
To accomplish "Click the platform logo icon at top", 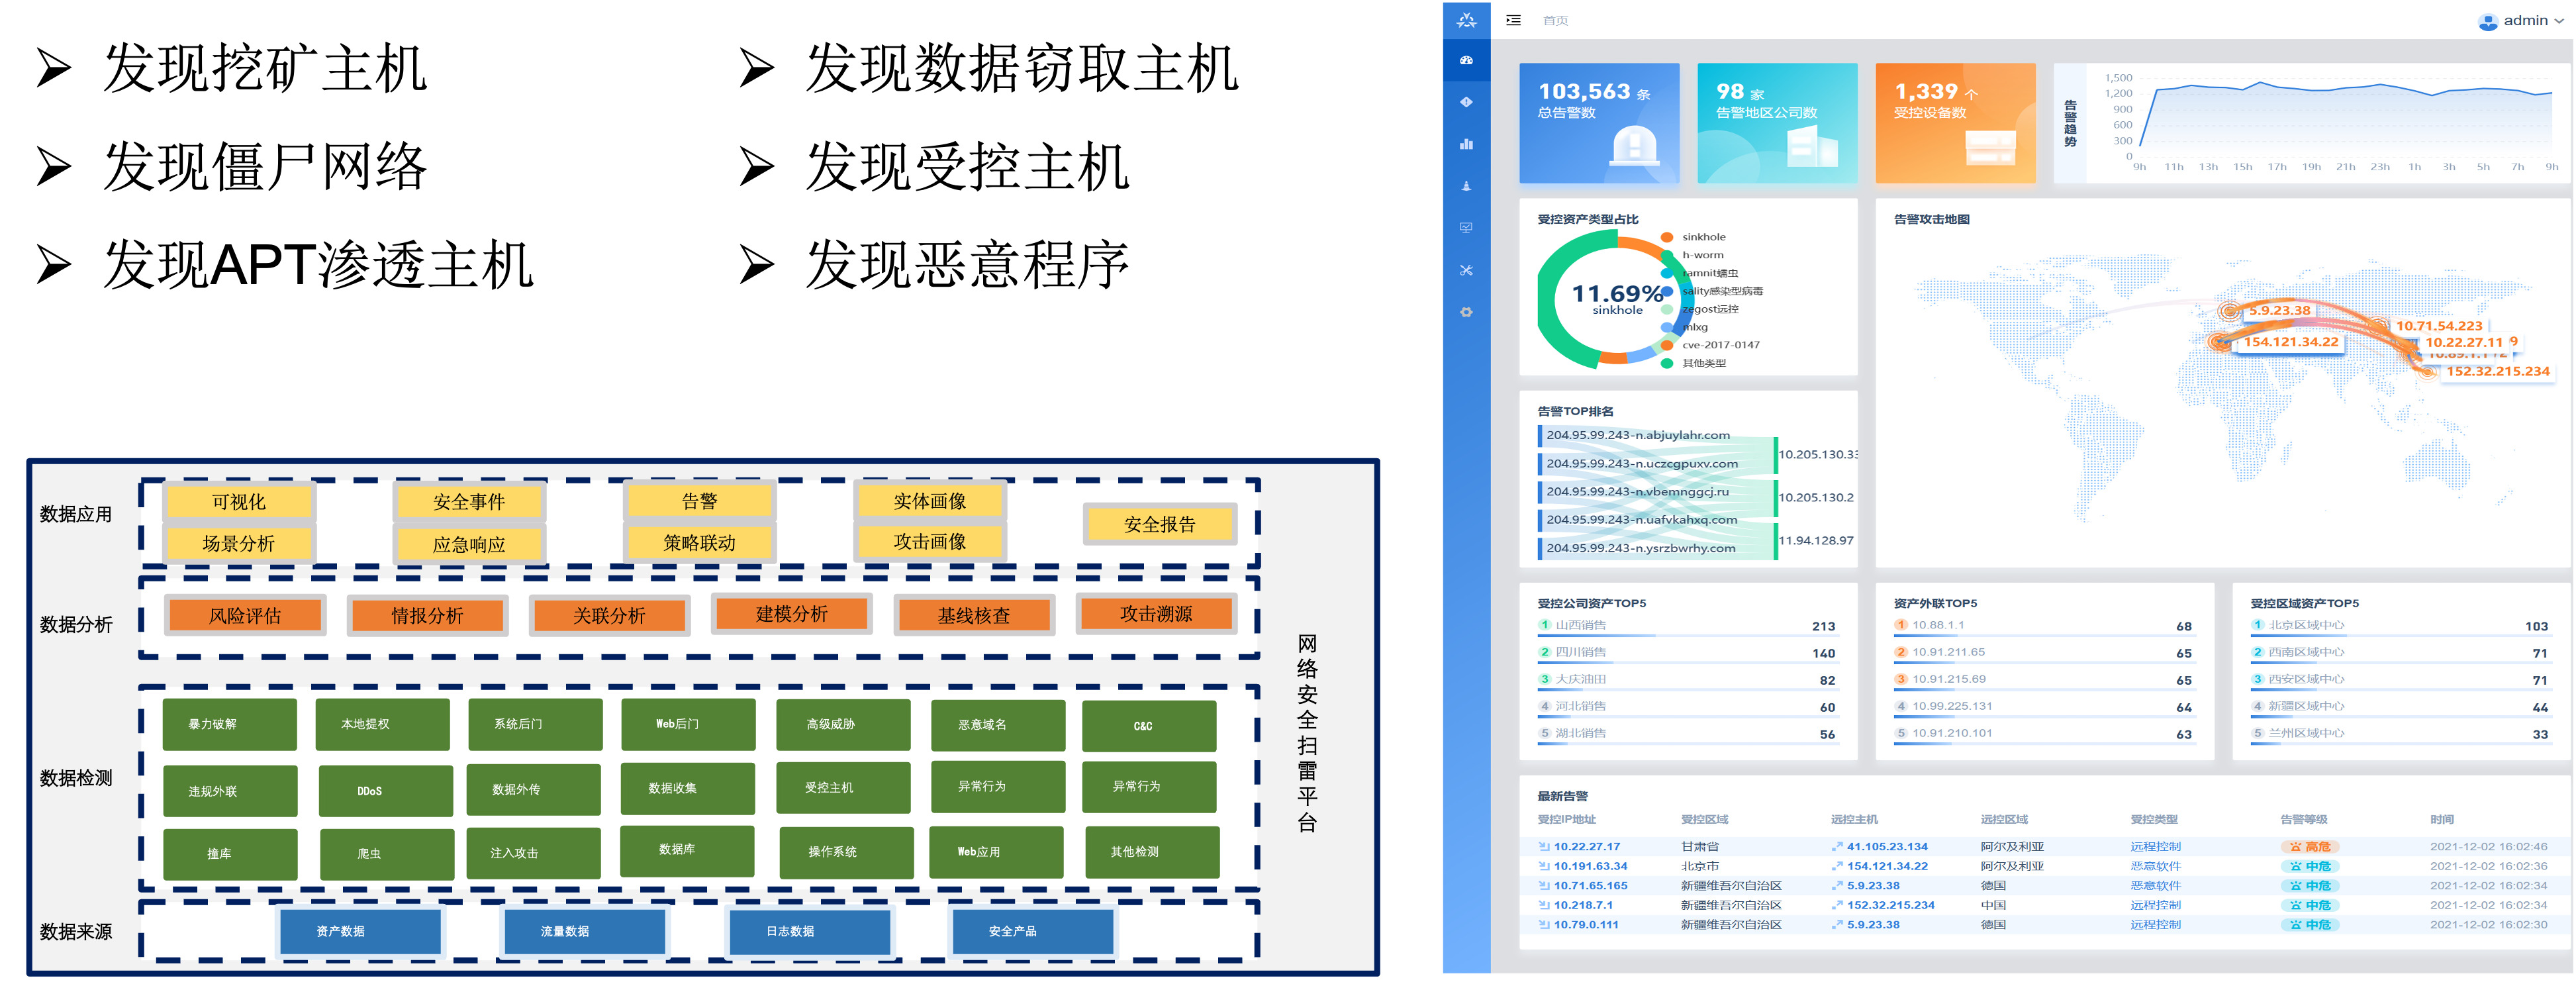I will pyautogui.click(x=1466, y=20).
